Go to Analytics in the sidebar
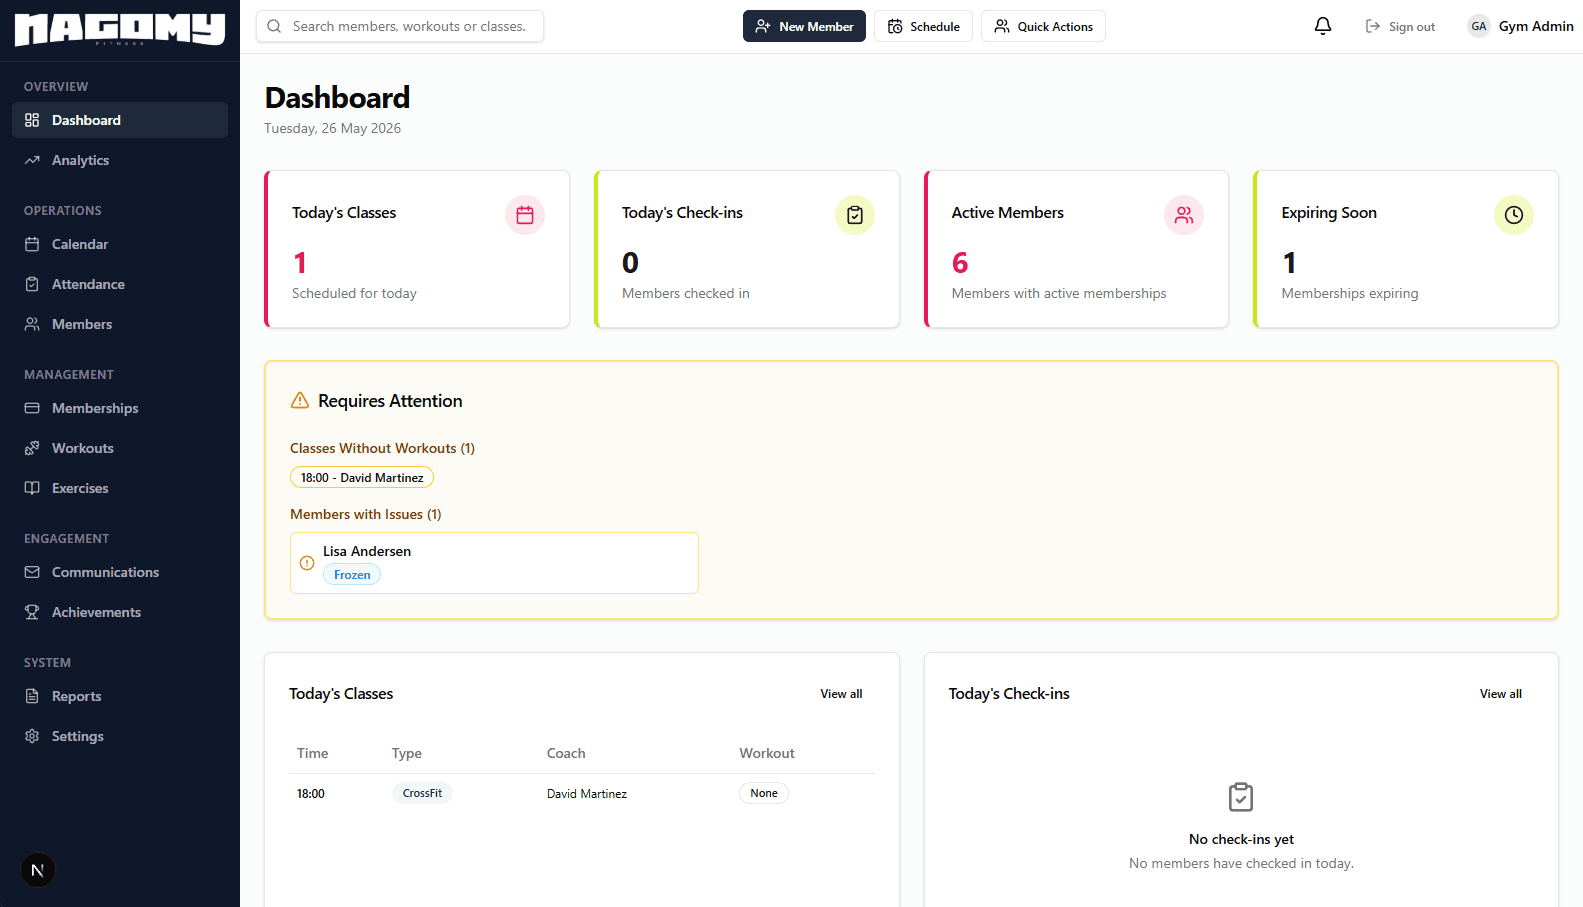The width and height of the screenshot is (1583, 907). click(120, 160)
